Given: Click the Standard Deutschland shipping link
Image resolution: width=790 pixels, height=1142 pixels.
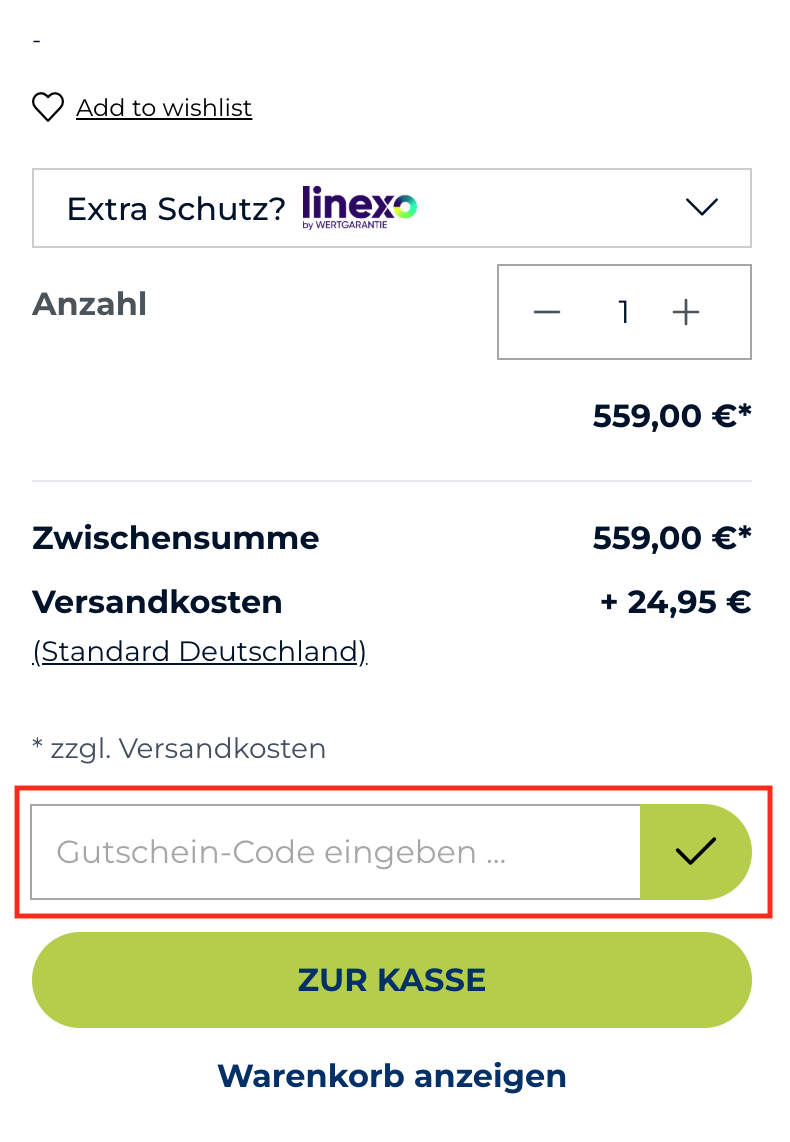Looking at the screenshot, I should (x=198, y=651).
